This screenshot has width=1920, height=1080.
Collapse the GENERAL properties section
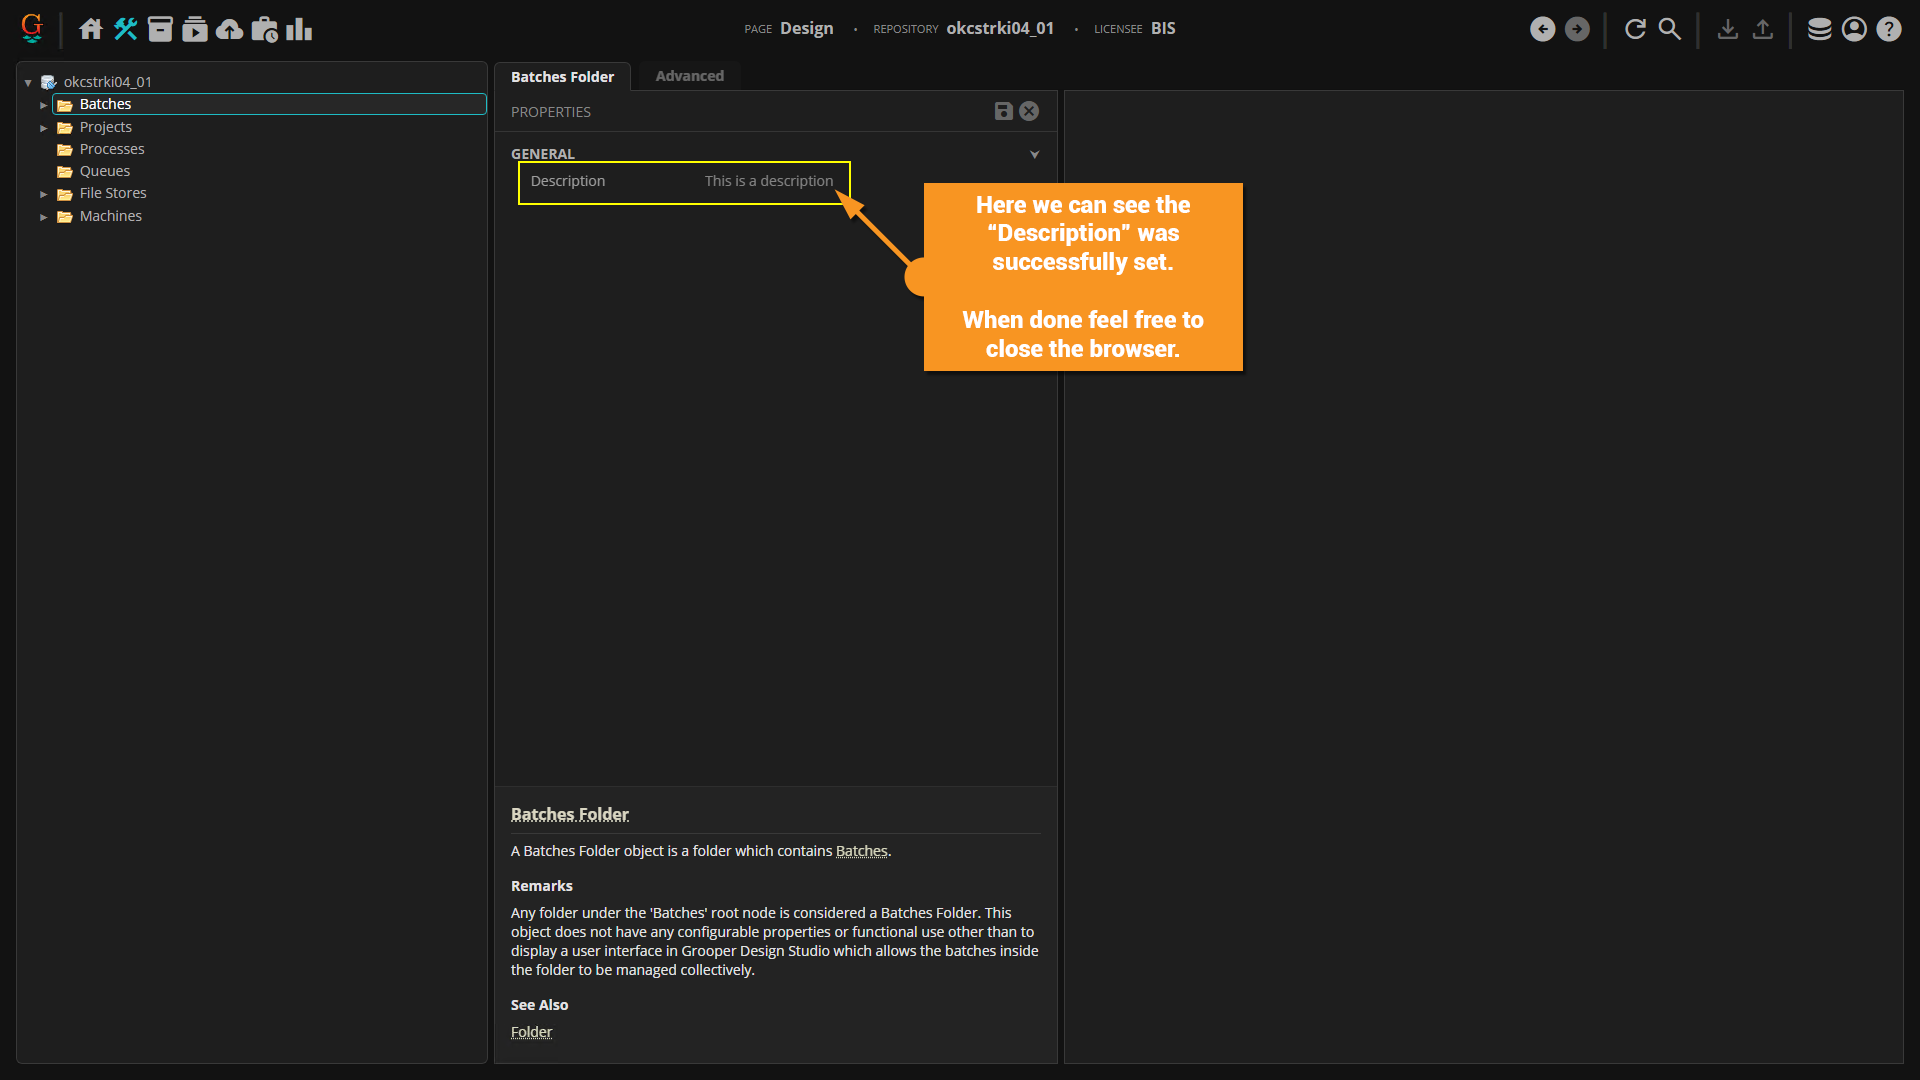coord(1034,154)
